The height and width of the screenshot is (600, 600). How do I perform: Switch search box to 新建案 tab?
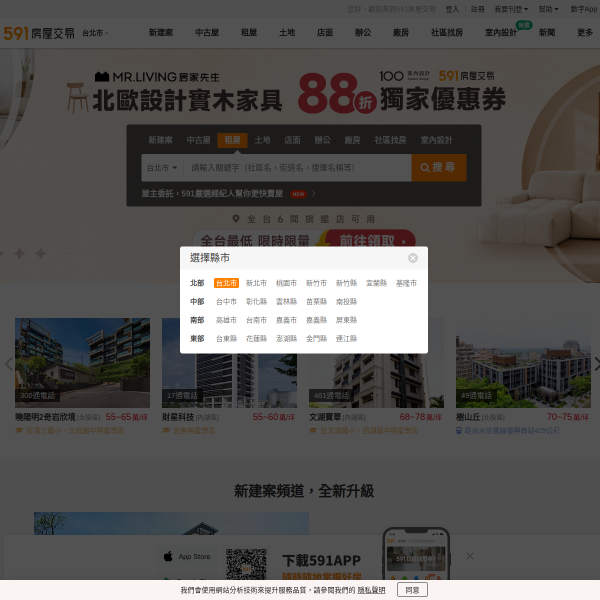click(160, 140)
